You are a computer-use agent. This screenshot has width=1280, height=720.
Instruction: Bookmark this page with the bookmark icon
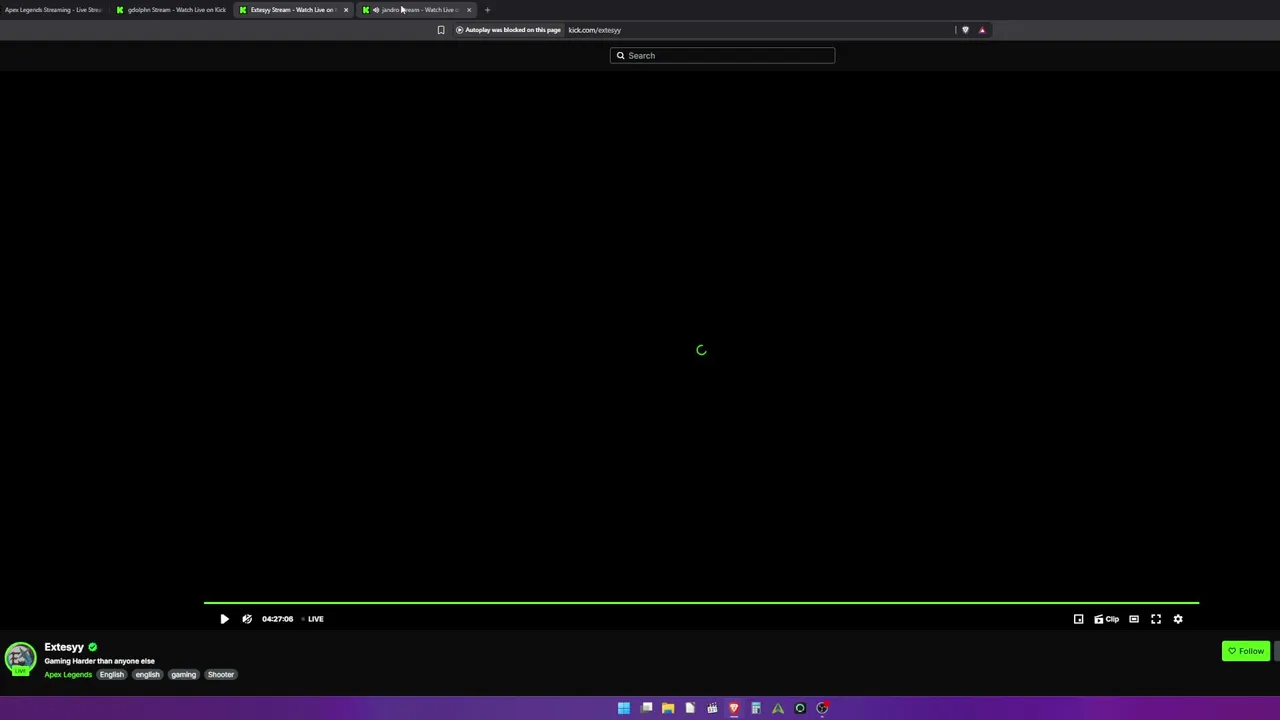pyautogui.click(x=441, y=30)
